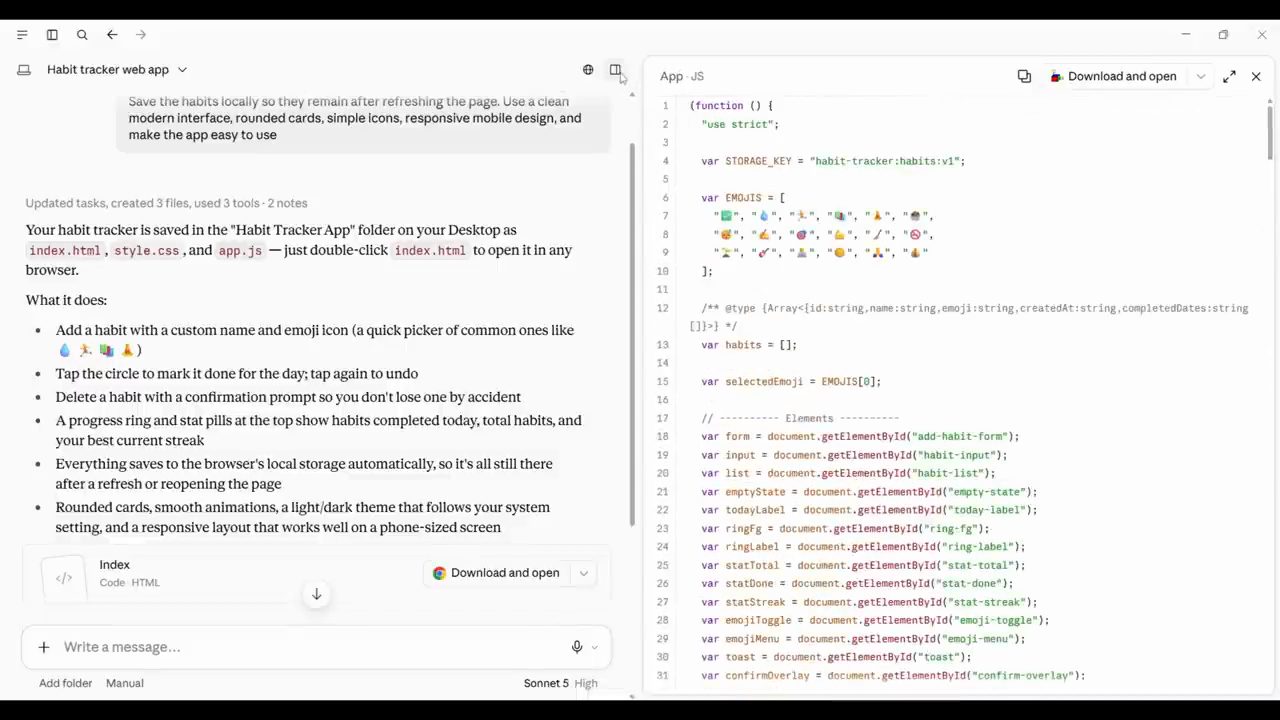Click Download and open in the preview header
This screenshot has width=1280, height=720.
coord(1113,76)
